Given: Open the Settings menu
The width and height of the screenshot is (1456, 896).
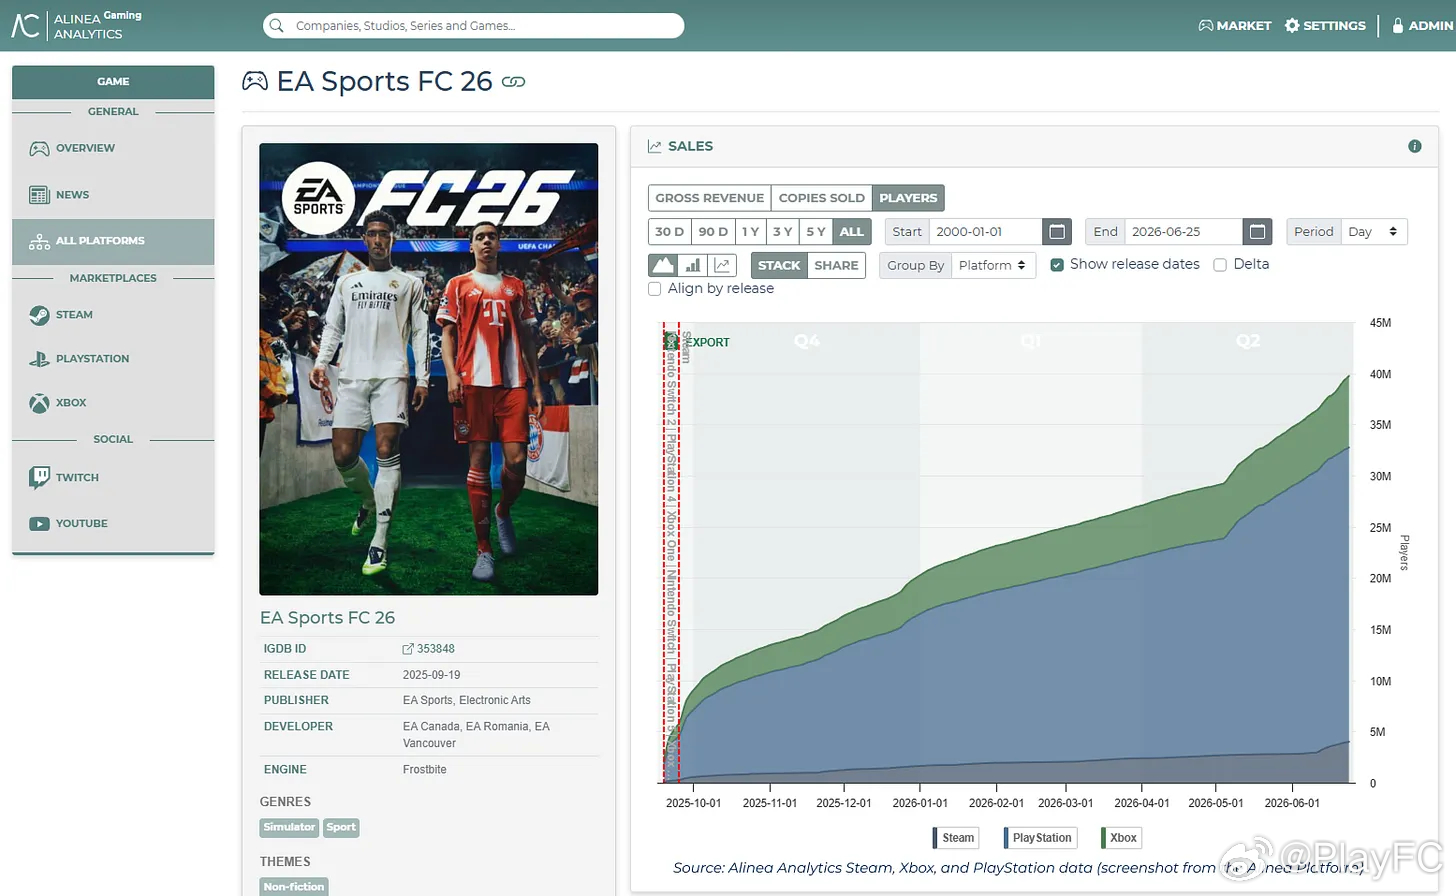Looking at the screenshot, I should (1325, 25).
